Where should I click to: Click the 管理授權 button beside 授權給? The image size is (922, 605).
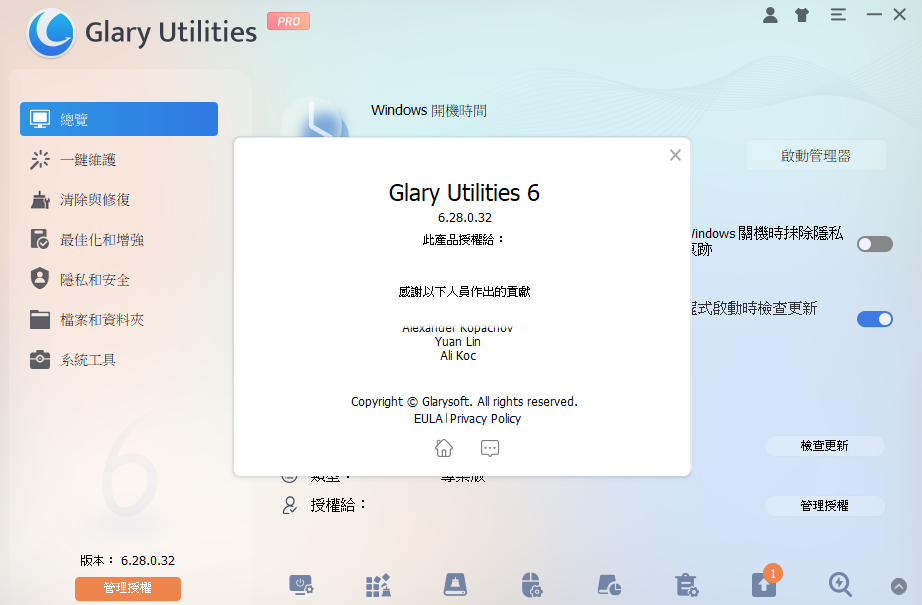click(x=824, y=506)
